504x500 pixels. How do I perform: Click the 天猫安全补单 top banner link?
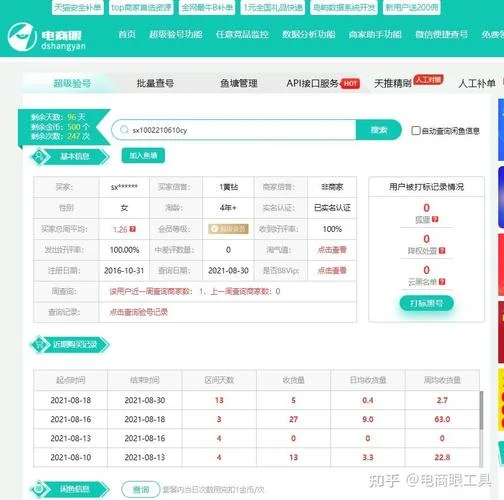point(78,7)
